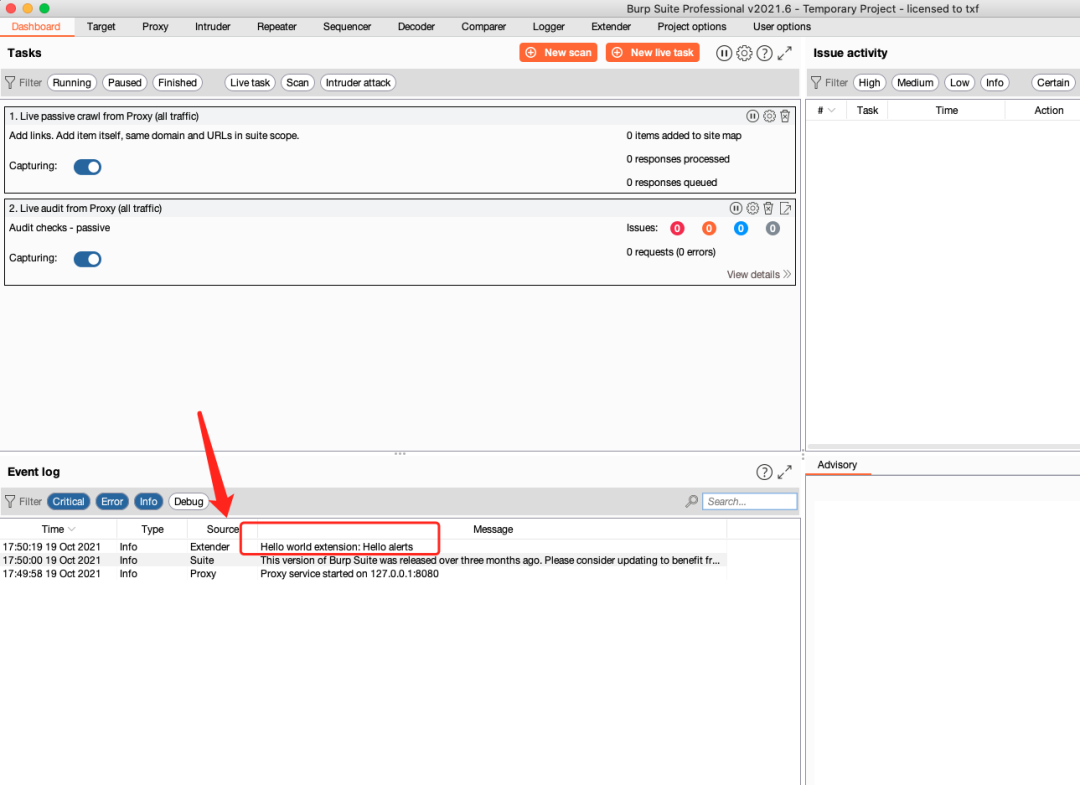Open the Project options tab
The height and width of the screenshot is (785, 1080).
pyautogui.click(x=692, y=27)
